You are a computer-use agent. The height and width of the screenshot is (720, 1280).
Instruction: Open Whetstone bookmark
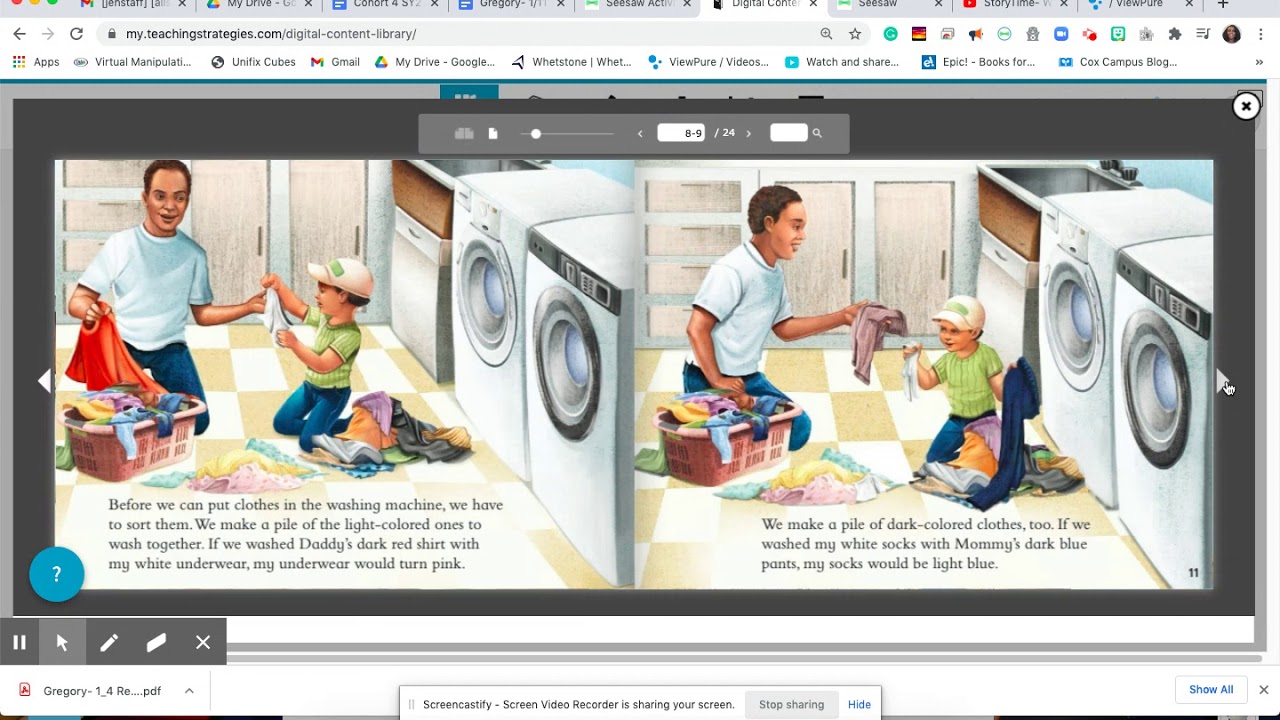(571, 62)
